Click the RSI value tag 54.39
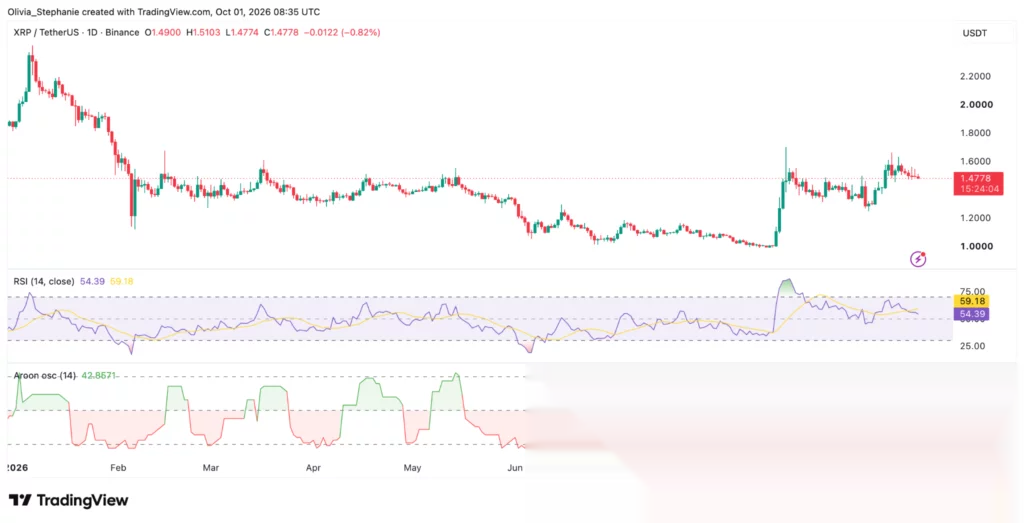The width and height of the screenshot is (1024, 523). click(972, 314)
